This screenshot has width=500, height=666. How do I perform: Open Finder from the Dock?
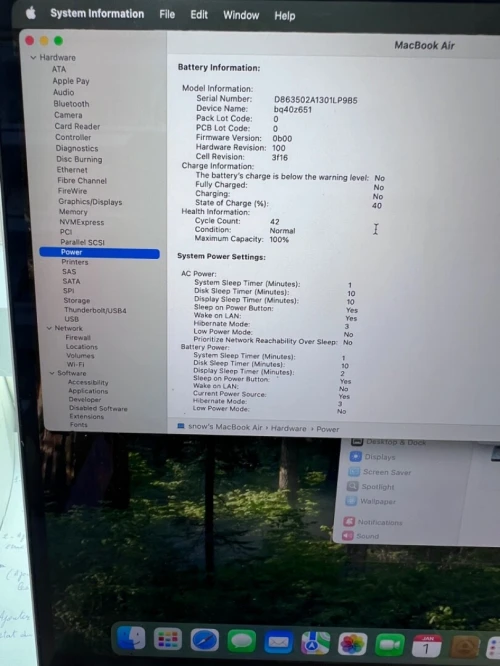point(130,638)
